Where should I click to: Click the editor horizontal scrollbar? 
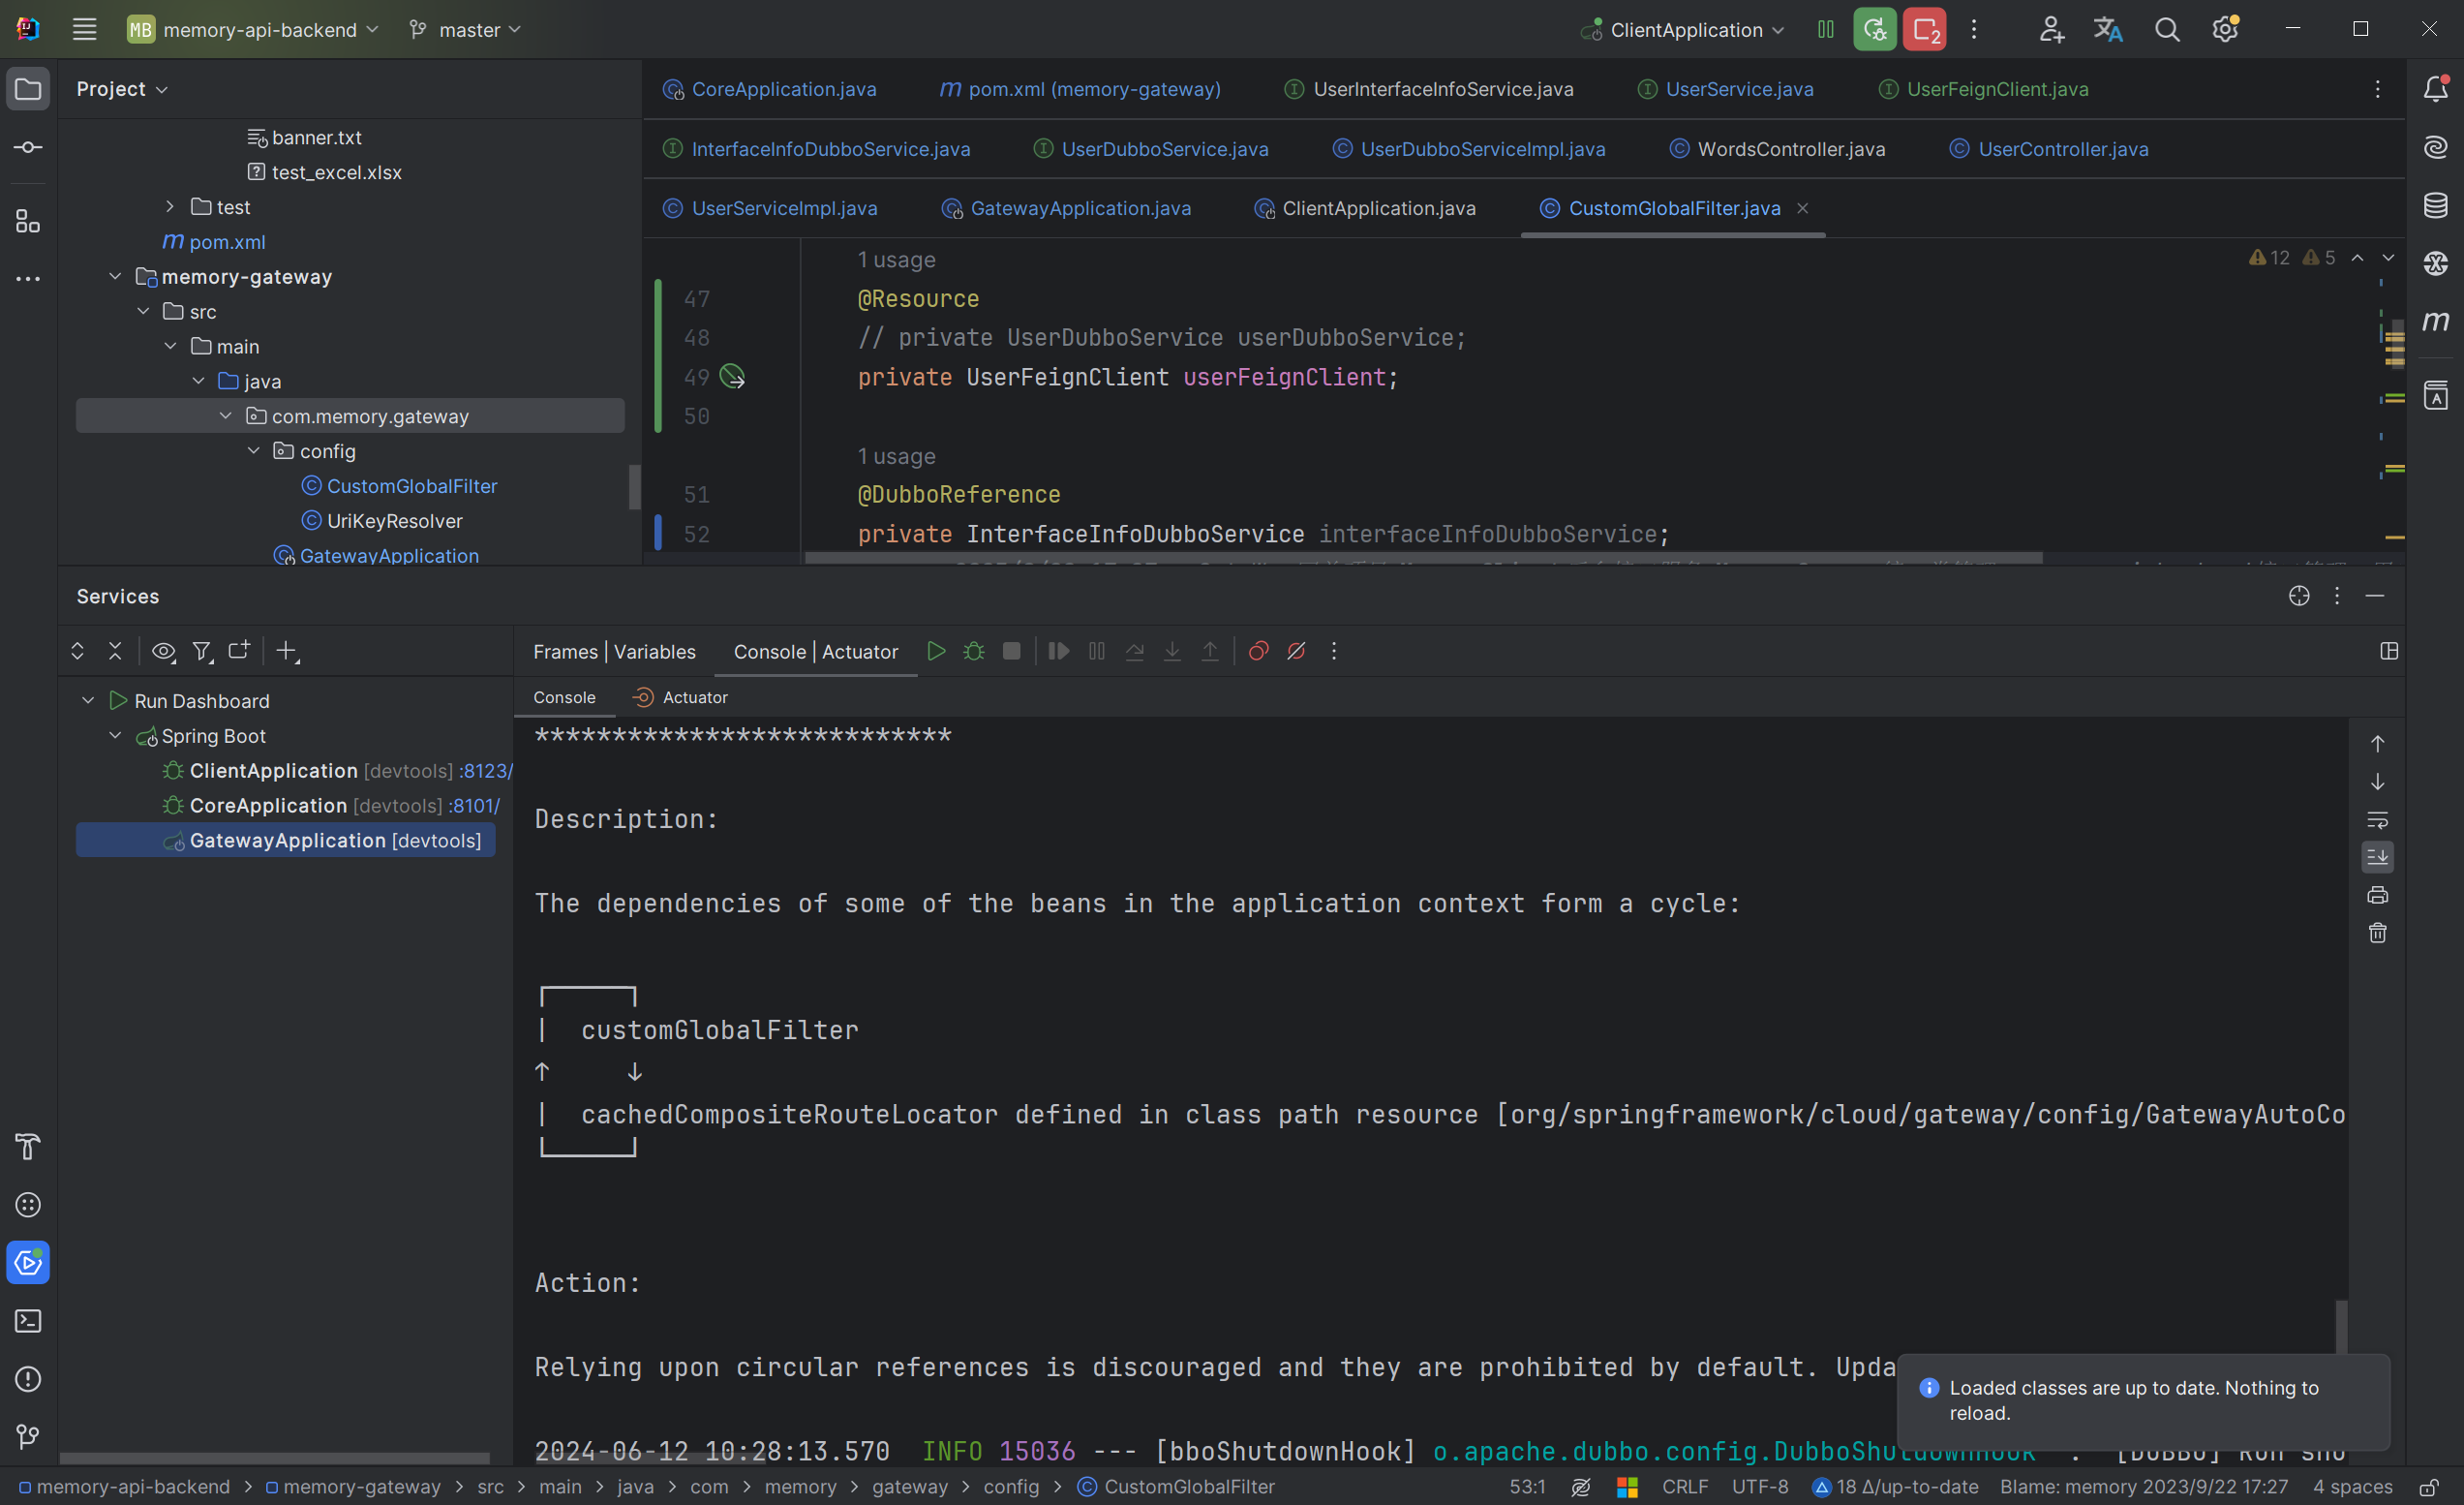point(1423,558)
